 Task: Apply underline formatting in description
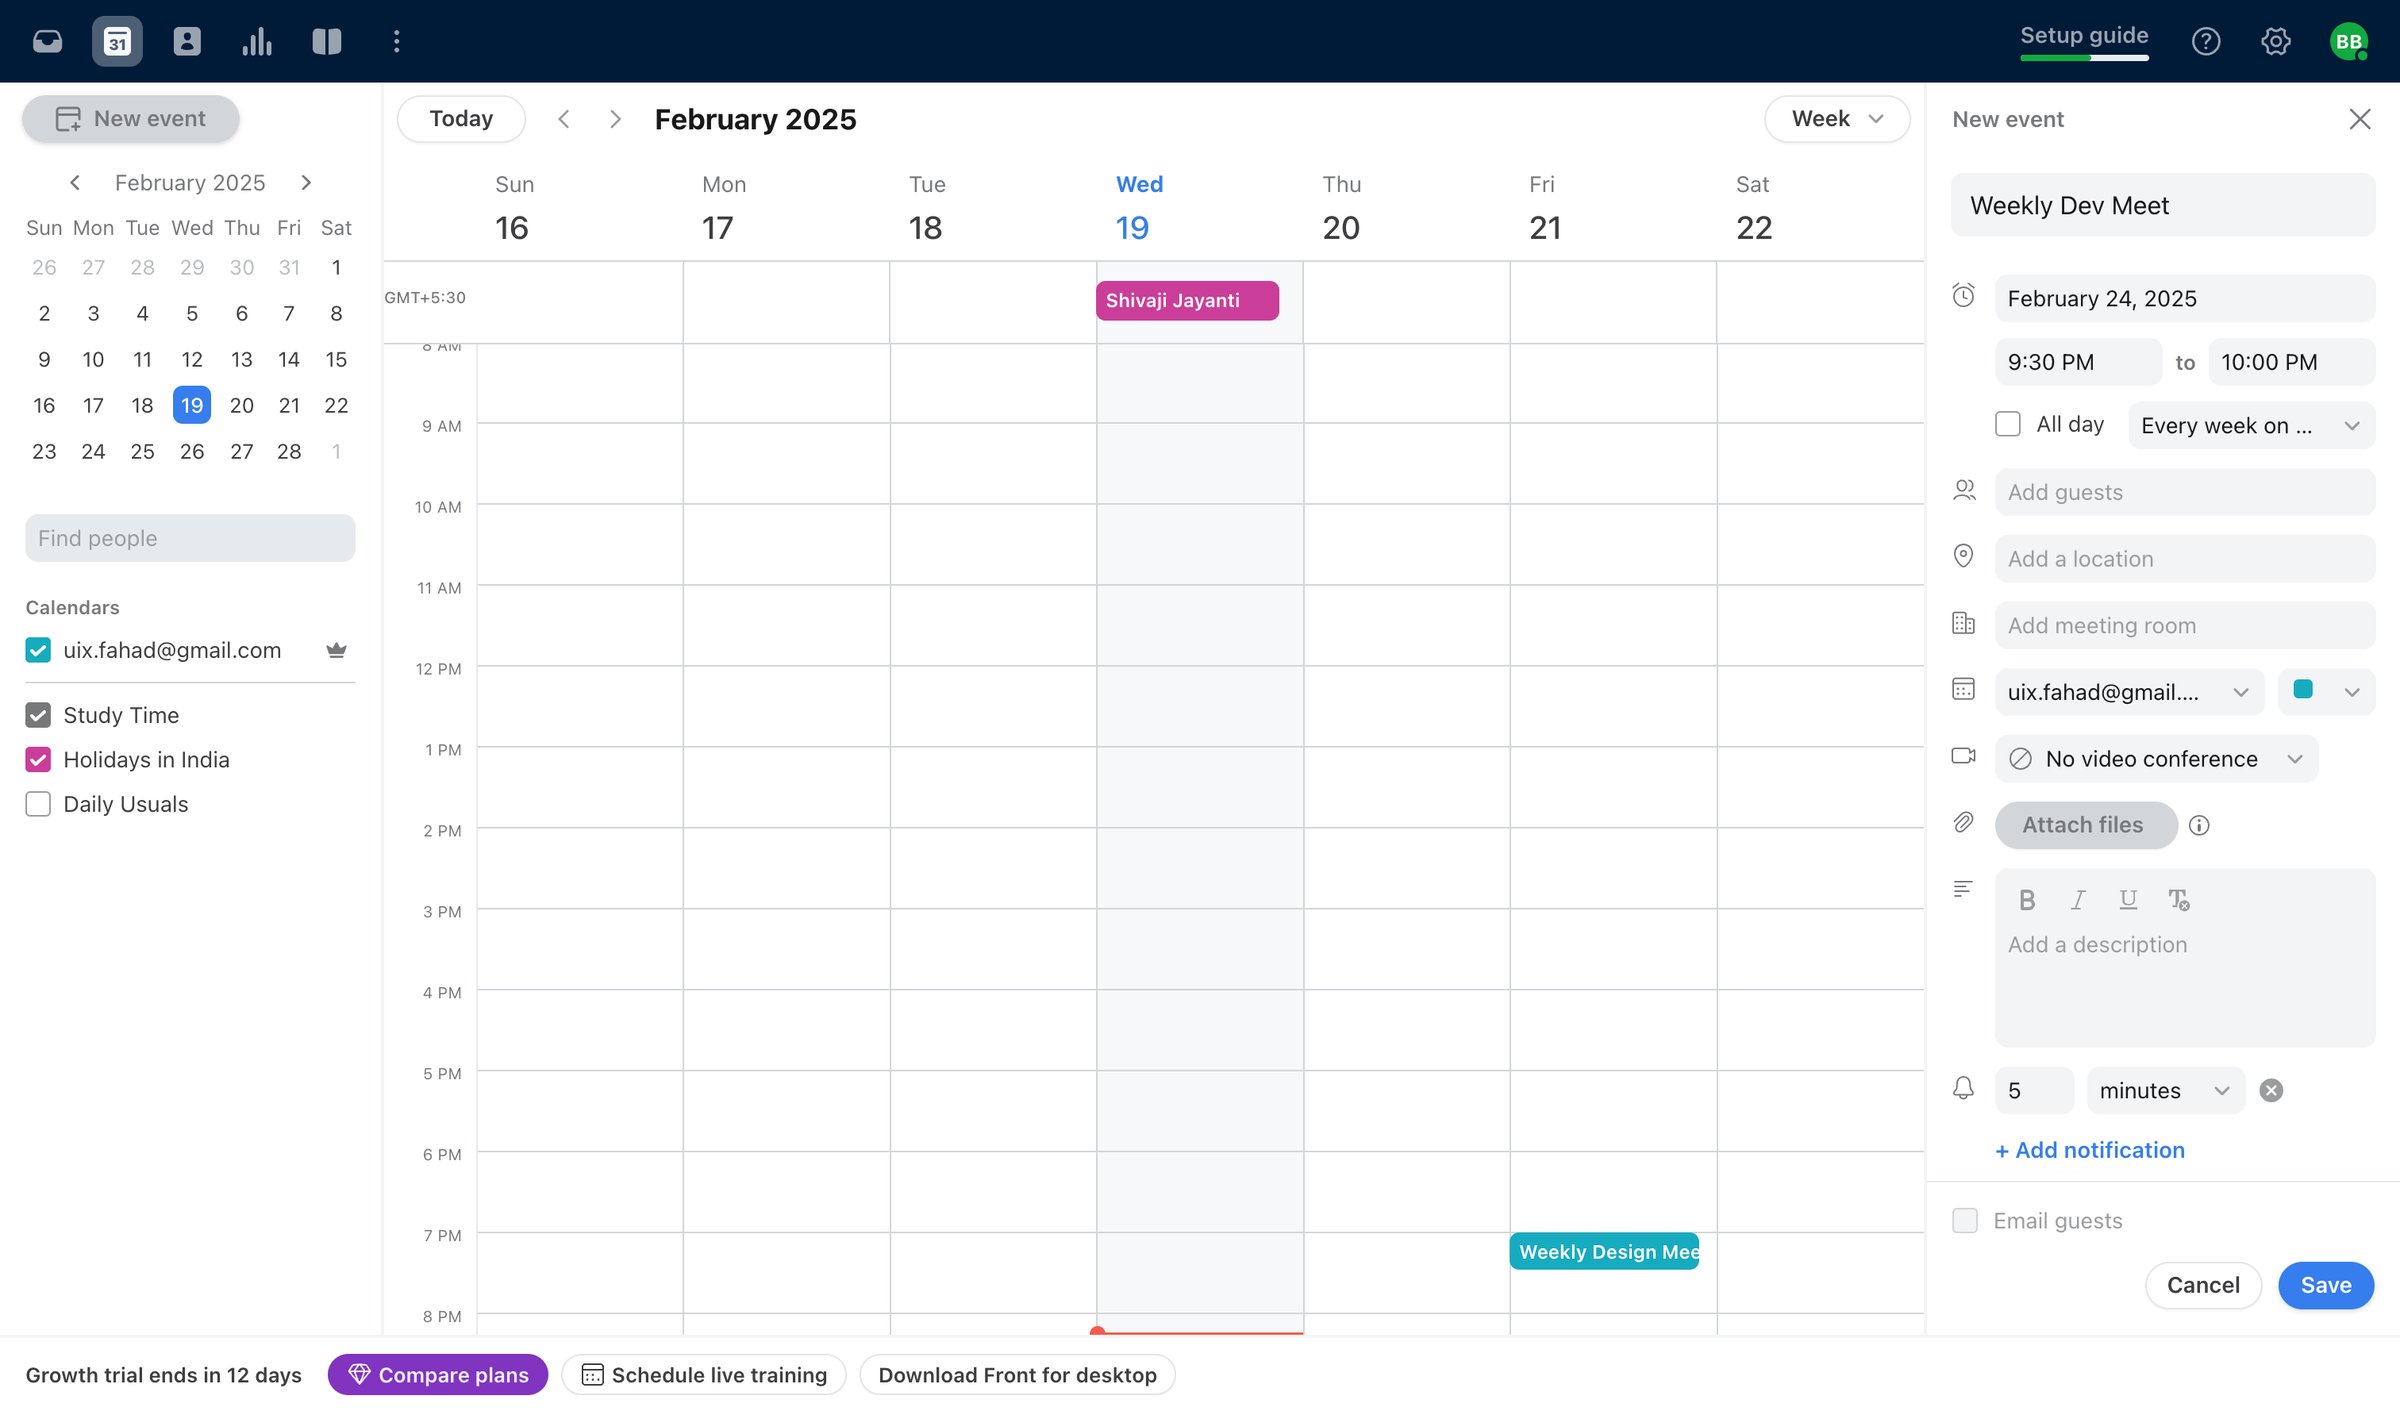[x=2128, y=900]
